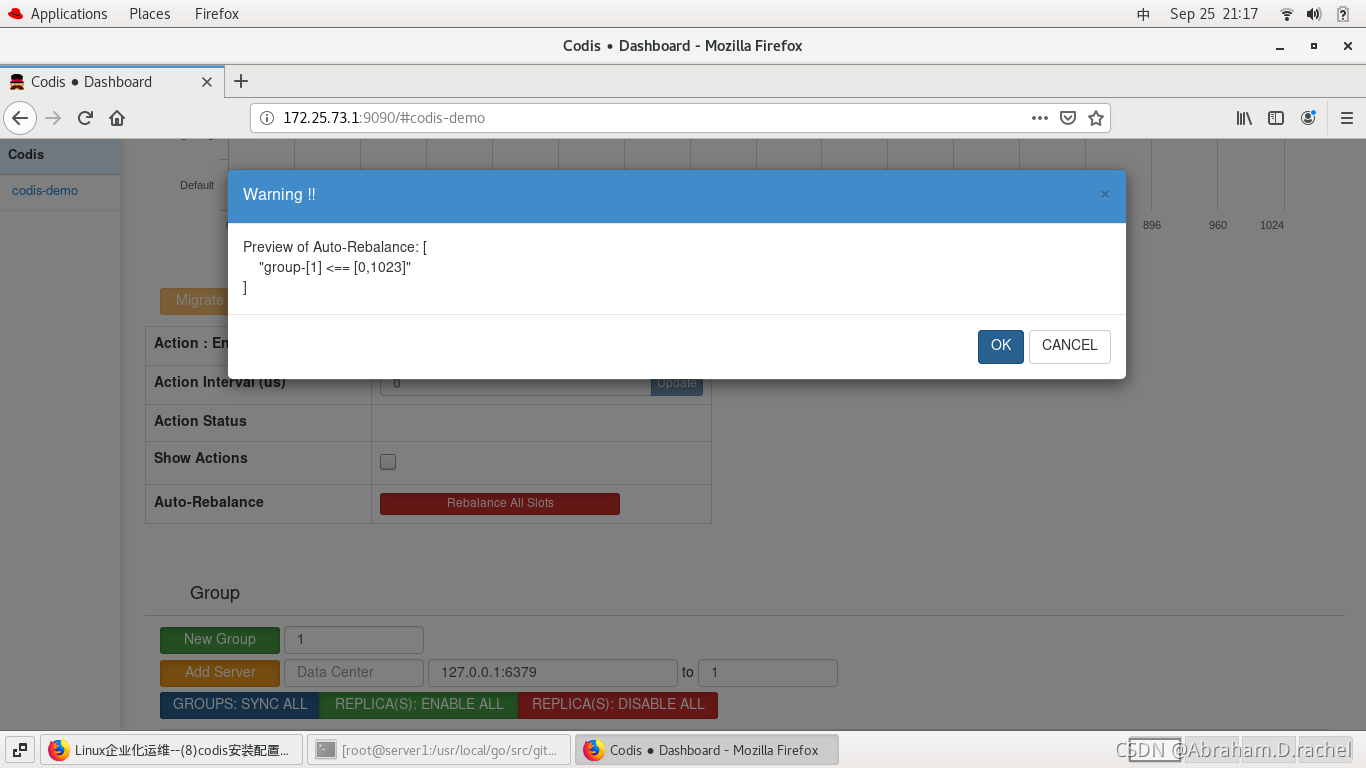Bookmark this page with the star icon
Viewport: 1366px width, 768px height.
(x=1096, y=118)
